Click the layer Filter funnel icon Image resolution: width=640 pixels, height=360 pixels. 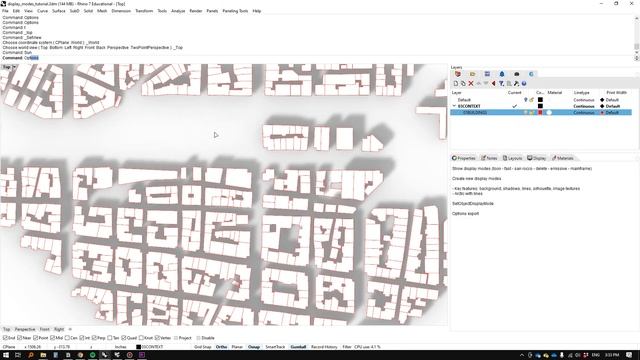click(501, 84)
